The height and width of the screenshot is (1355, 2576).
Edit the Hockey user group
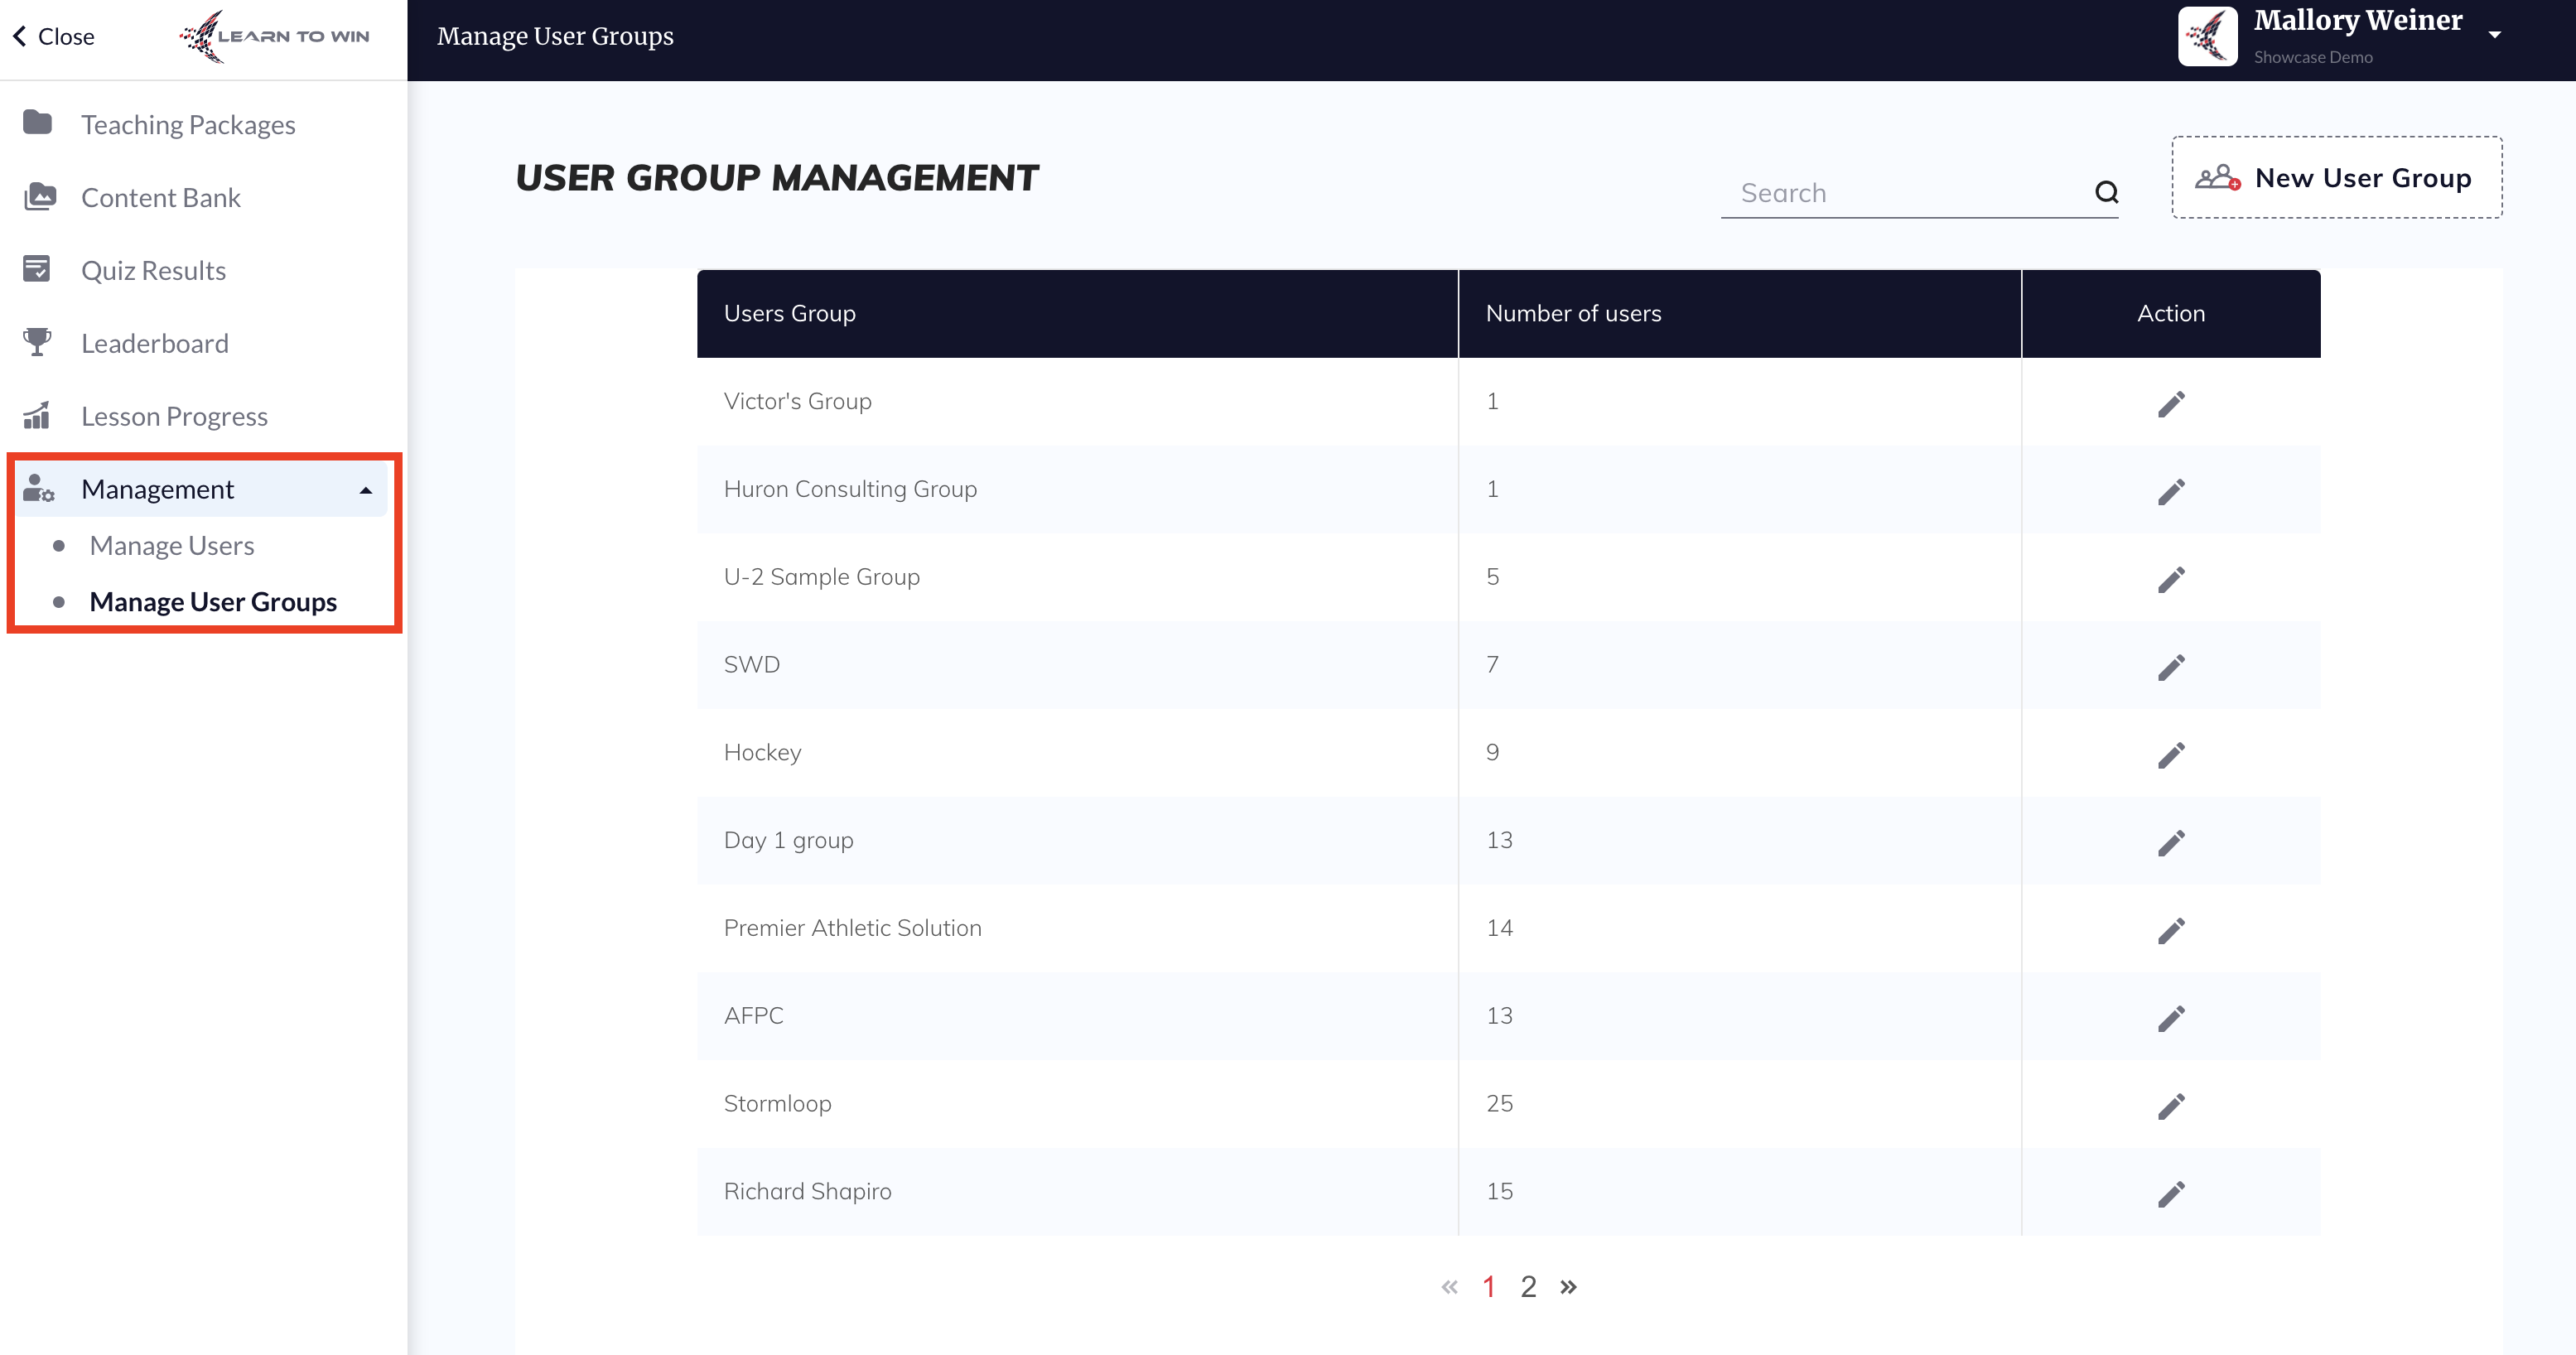[2170, 755]
